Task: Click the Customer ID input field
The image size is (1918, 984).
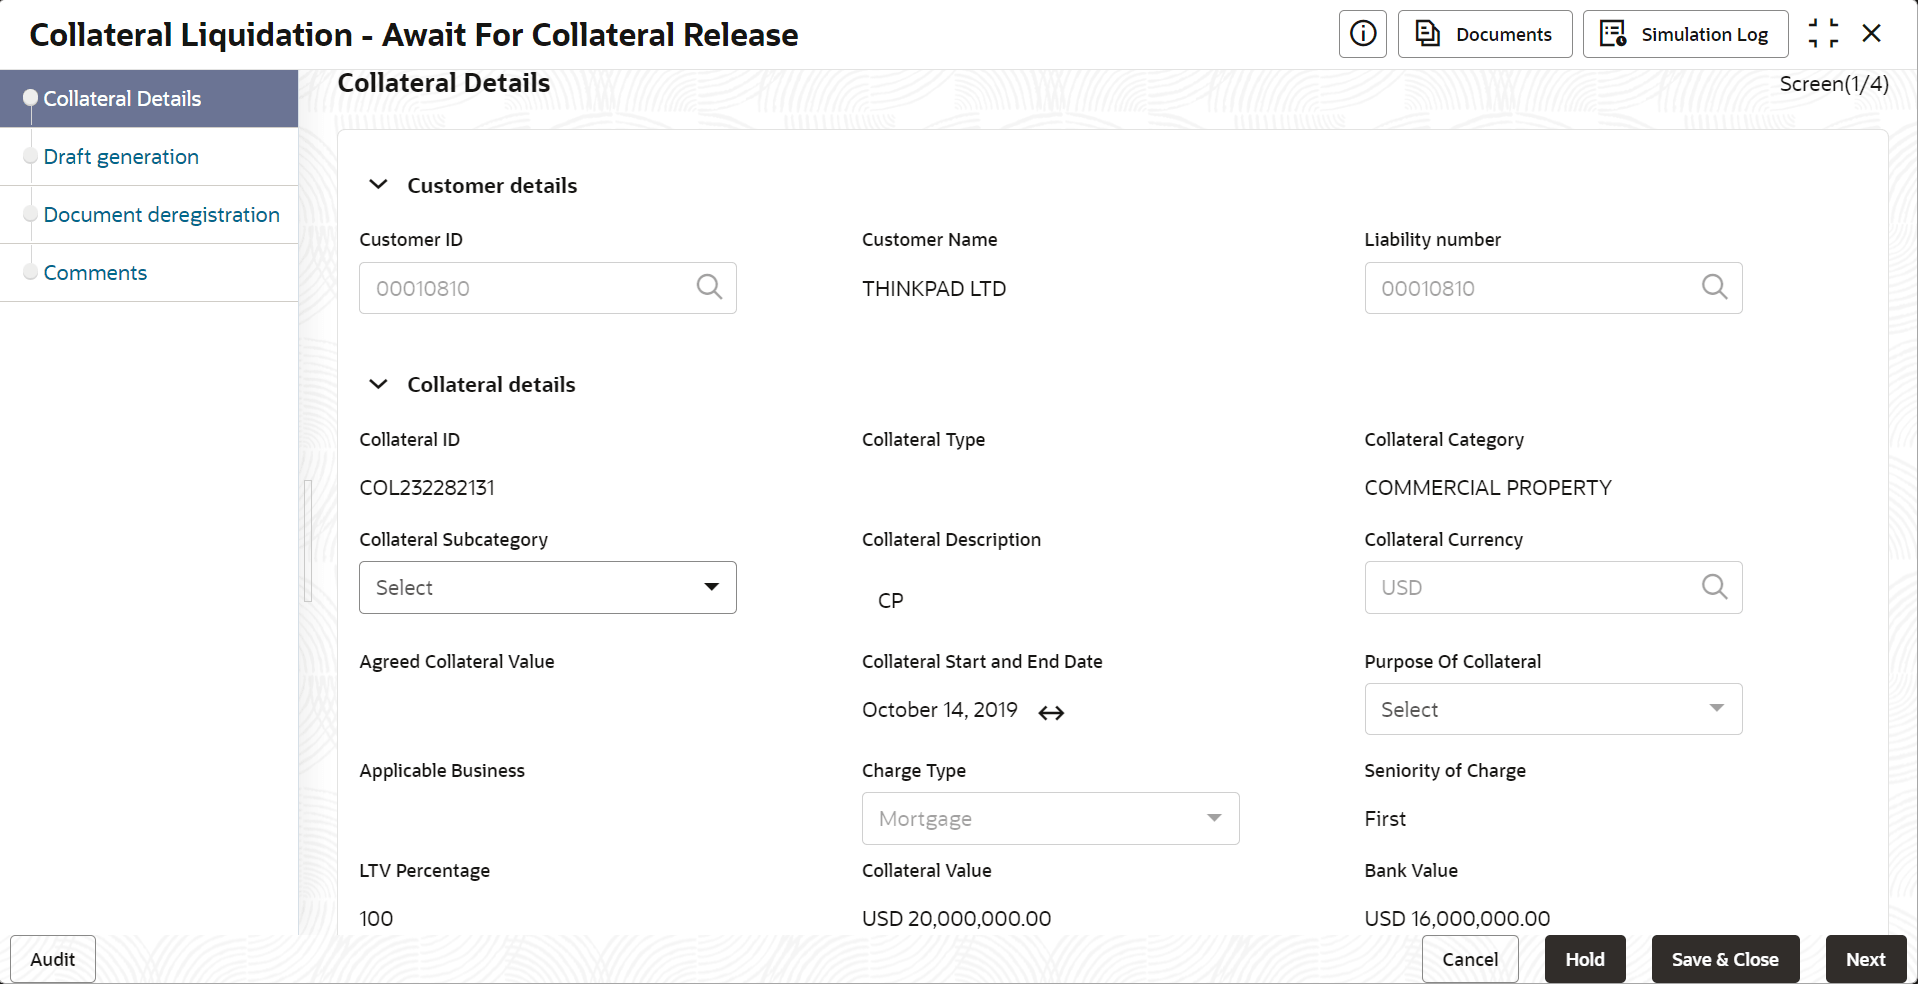Action: click(x=547, y=288)
